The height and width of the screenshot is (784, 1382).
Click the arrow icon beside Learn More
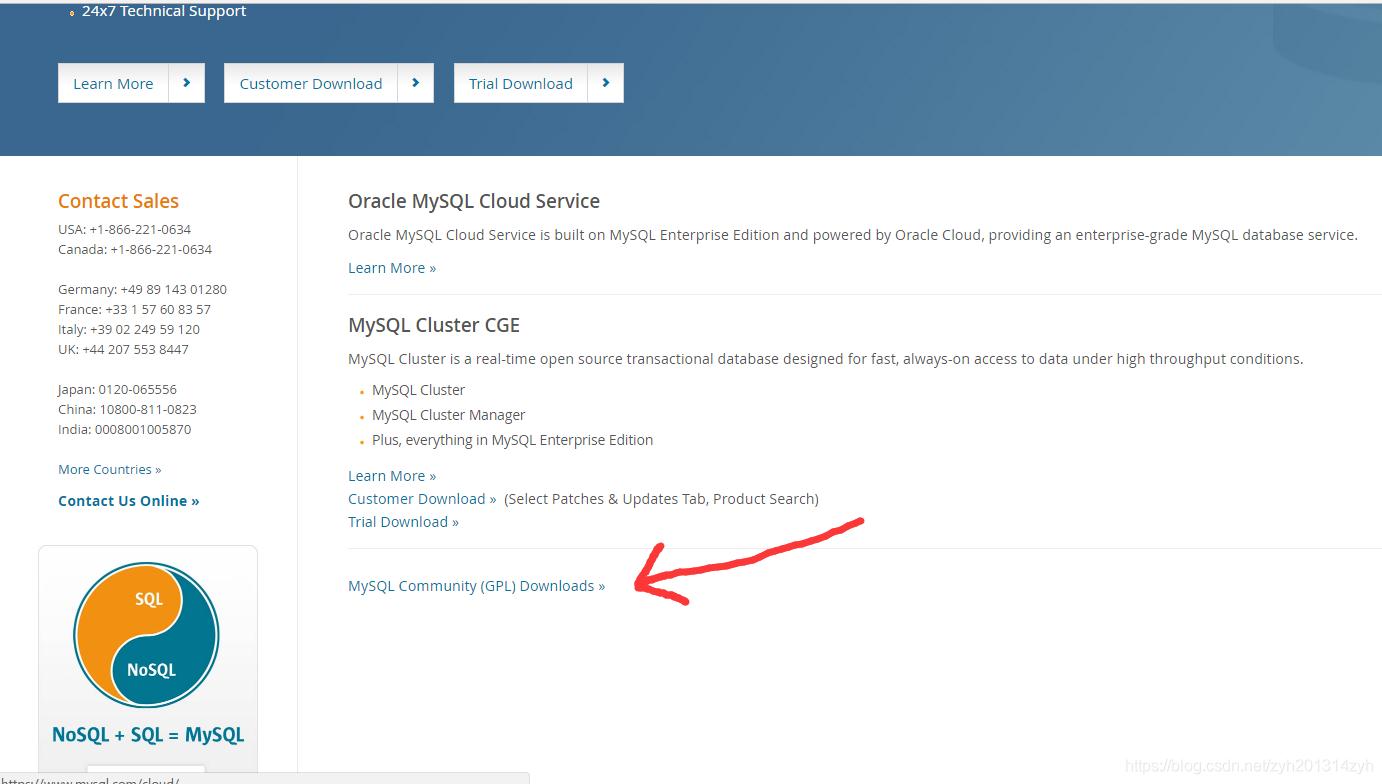[x=187, y=83]
